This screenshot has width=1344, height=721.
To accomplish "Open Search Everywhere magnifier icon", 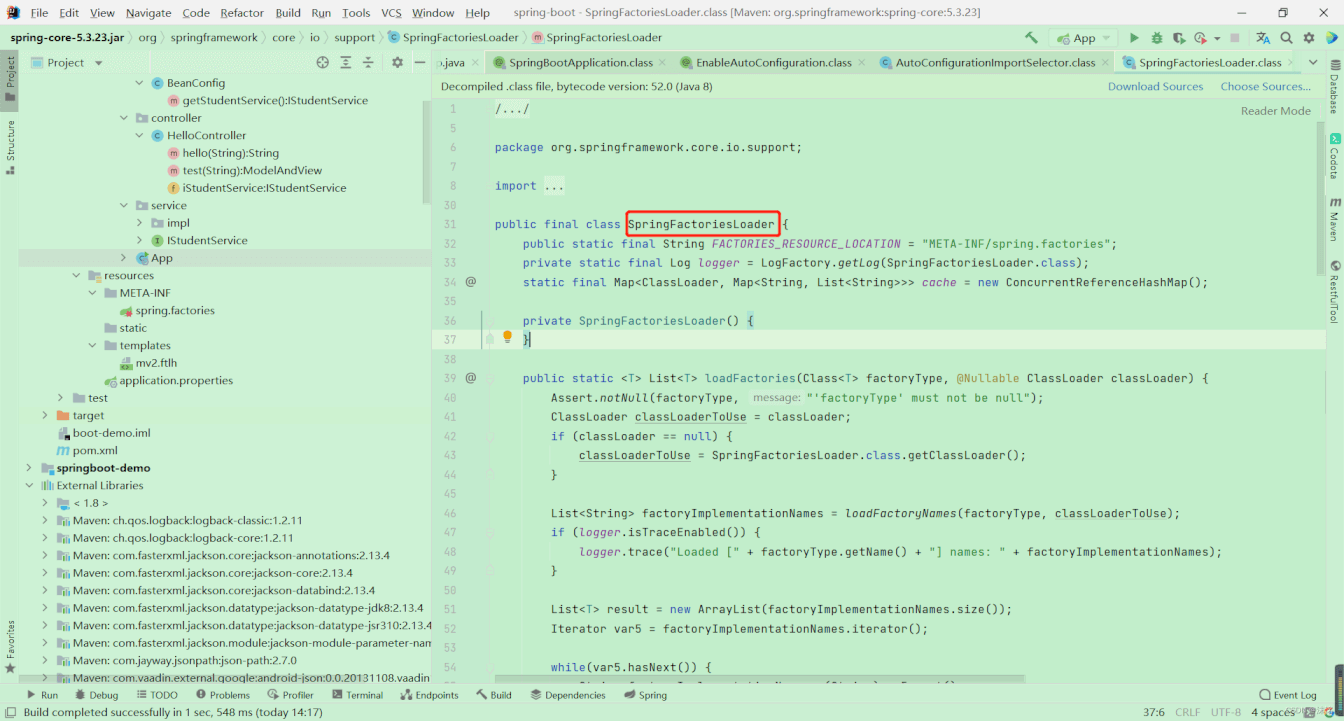I will tap(1287, 38).
